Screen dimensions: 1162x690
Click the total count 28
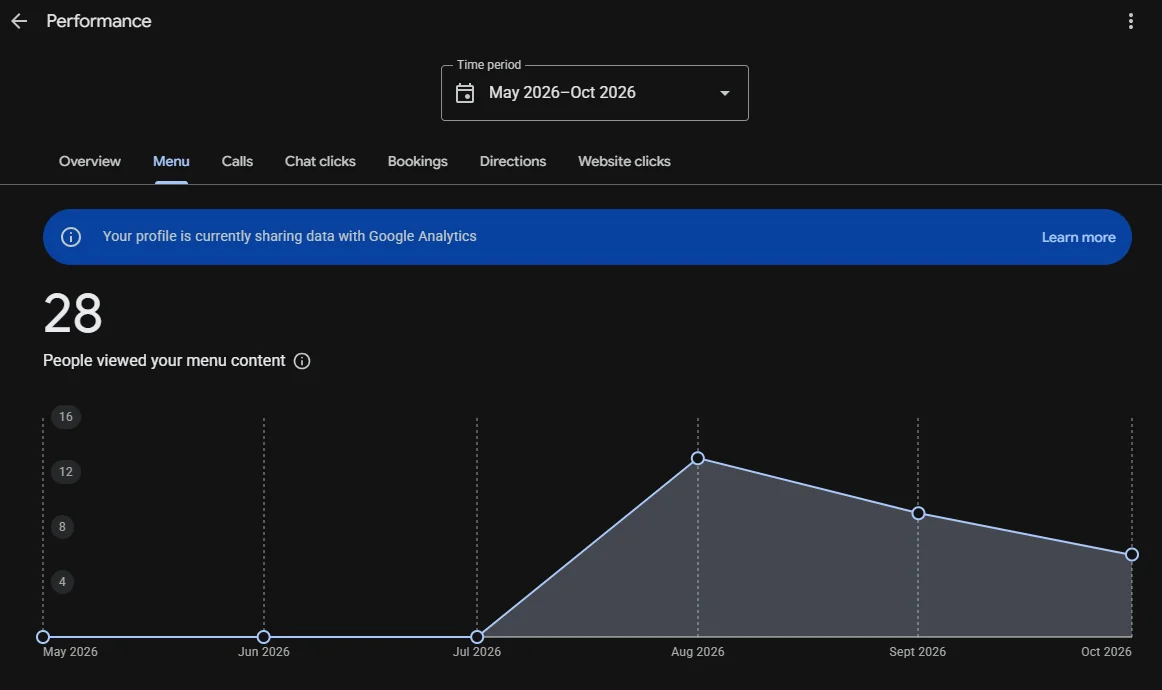[73, 314]
